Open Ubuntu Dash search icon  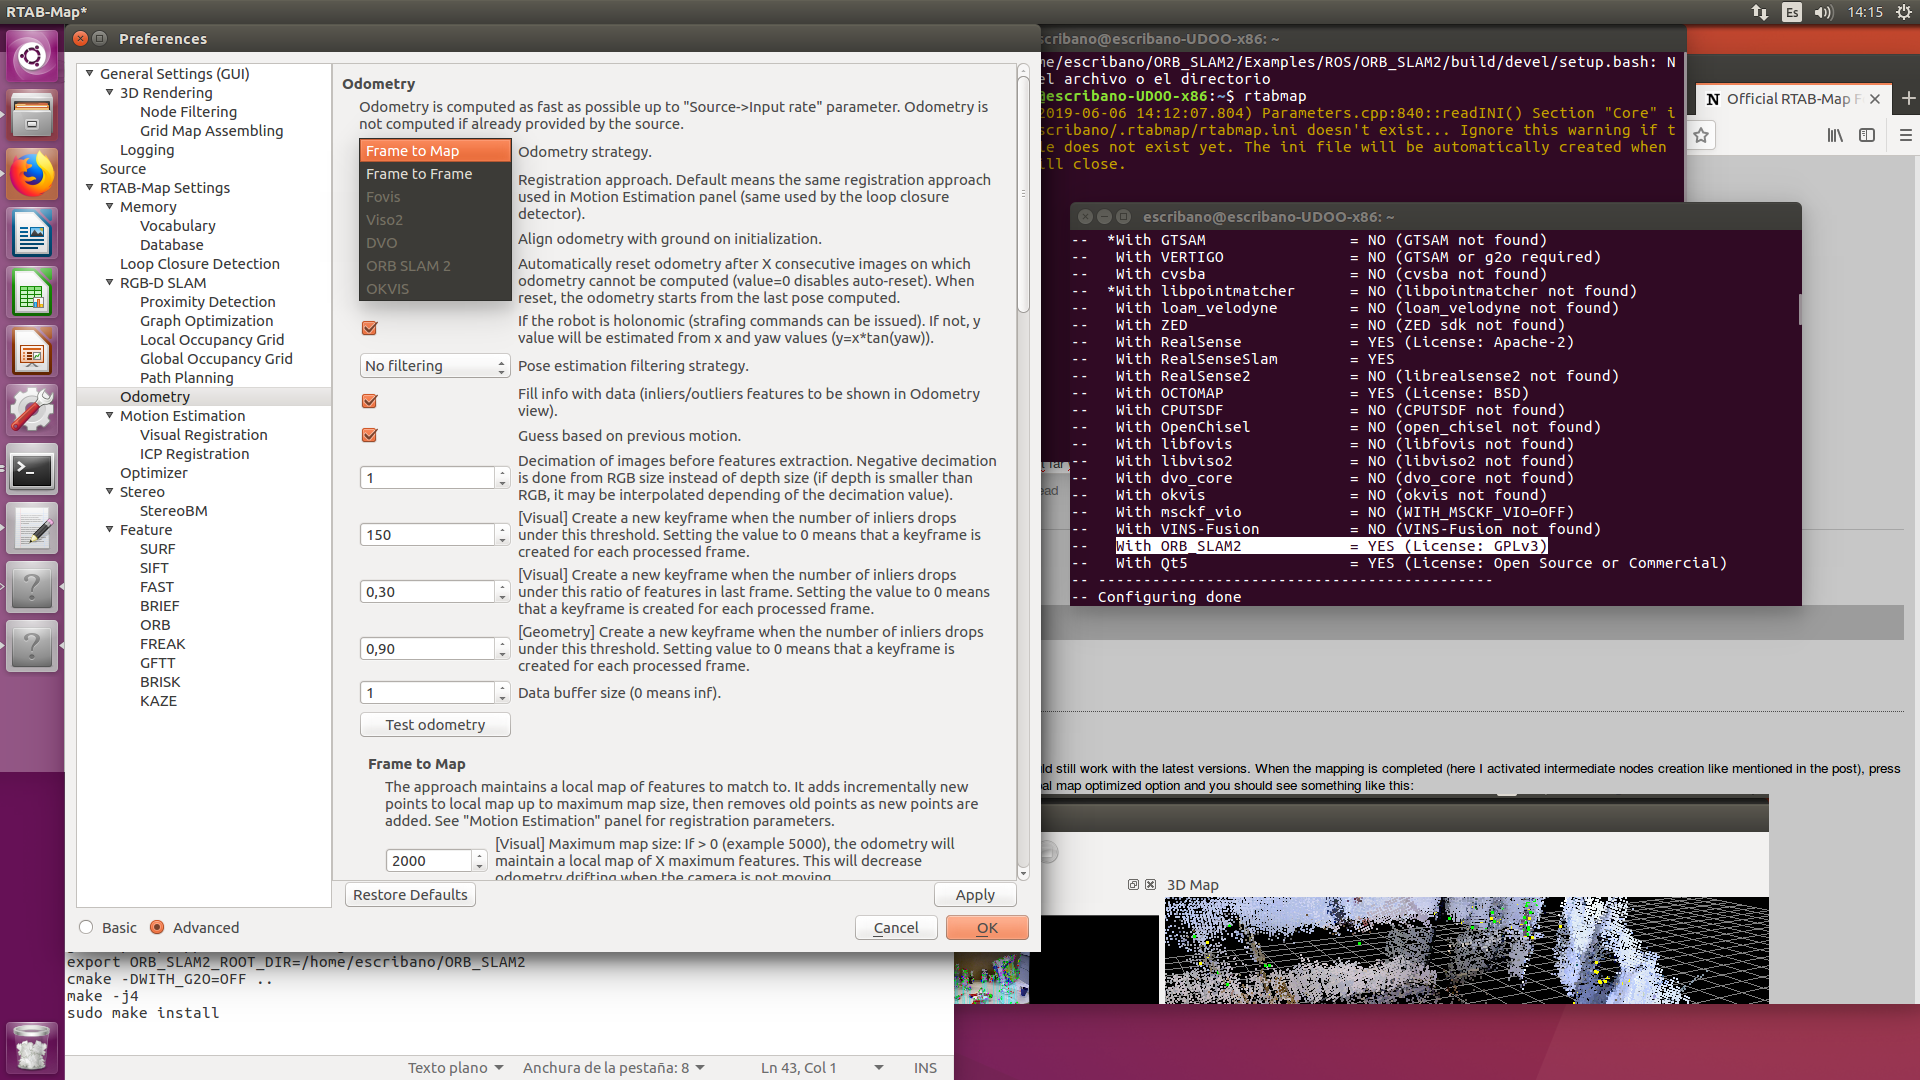pyautogui.click(x=32, y=56)
